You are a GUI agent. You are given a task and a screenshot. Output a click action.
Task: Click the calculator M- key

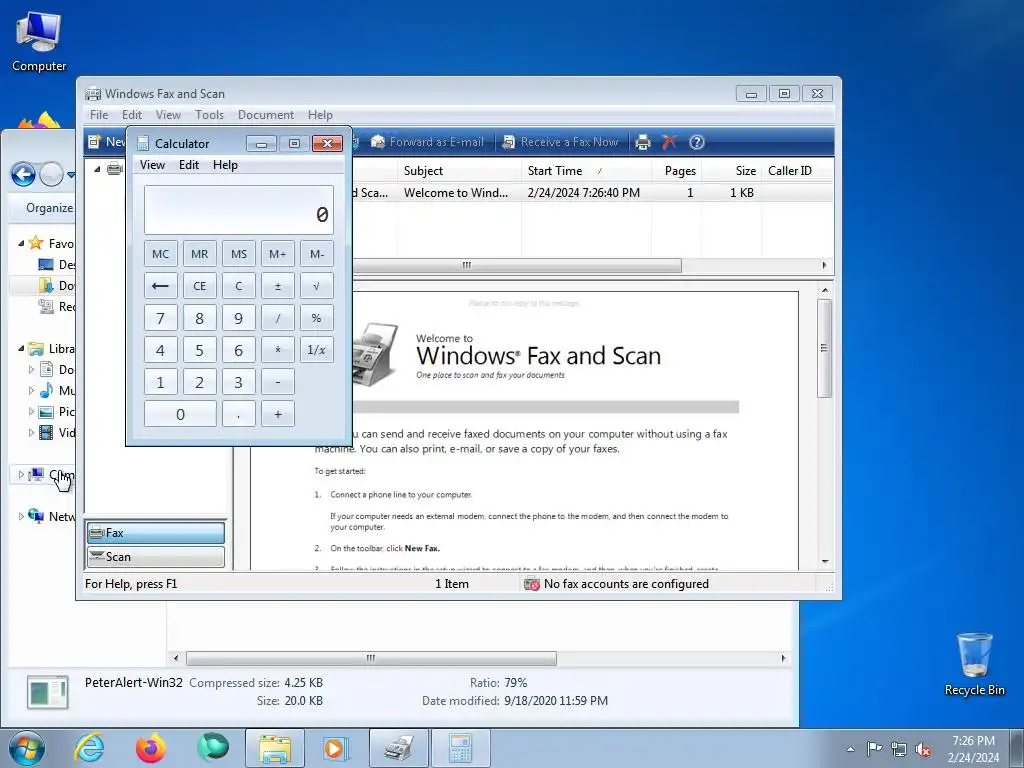click(x=317, y=254)
